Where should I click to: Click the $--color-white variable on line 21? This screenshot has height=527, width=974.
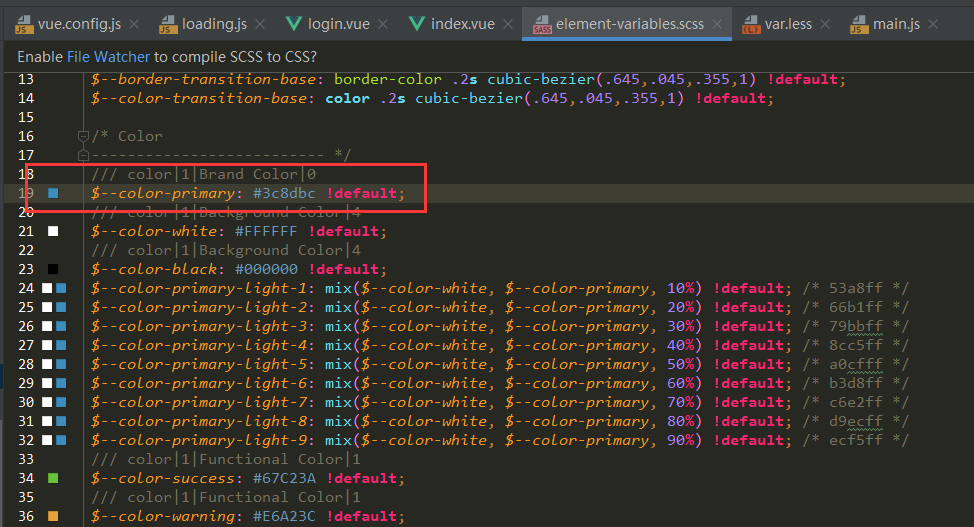pyautogui.click(x=154, y=231)
